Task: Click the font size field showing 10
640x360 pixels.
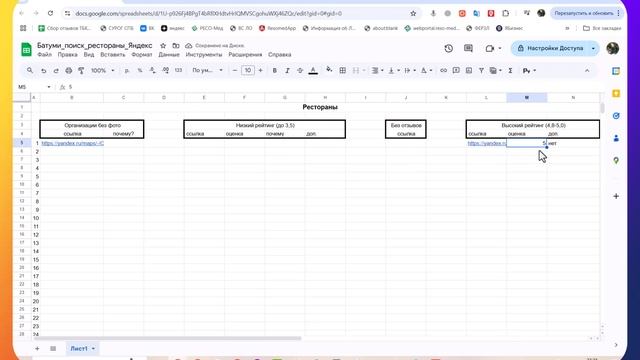Action: click(x=248, y=71)
